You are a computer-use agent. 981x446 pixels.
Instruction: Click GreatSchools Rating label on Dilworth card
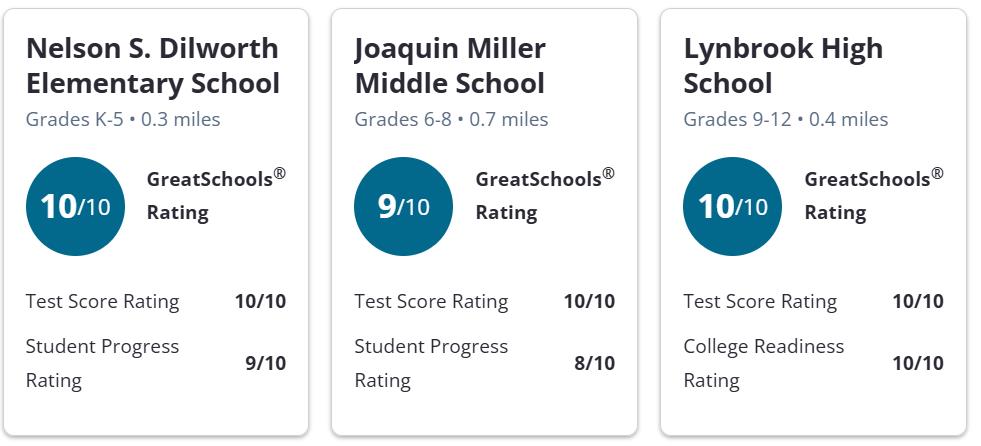click(216, 195)
